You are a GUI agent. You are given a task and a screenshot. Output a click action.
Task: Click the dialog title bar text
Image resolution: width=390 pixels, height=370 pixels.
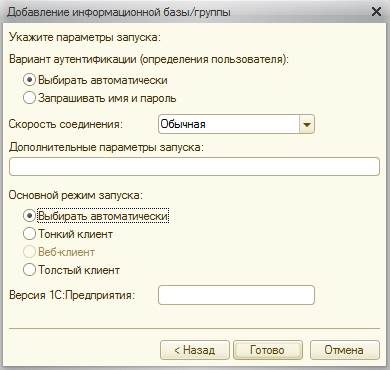[119, 12]
